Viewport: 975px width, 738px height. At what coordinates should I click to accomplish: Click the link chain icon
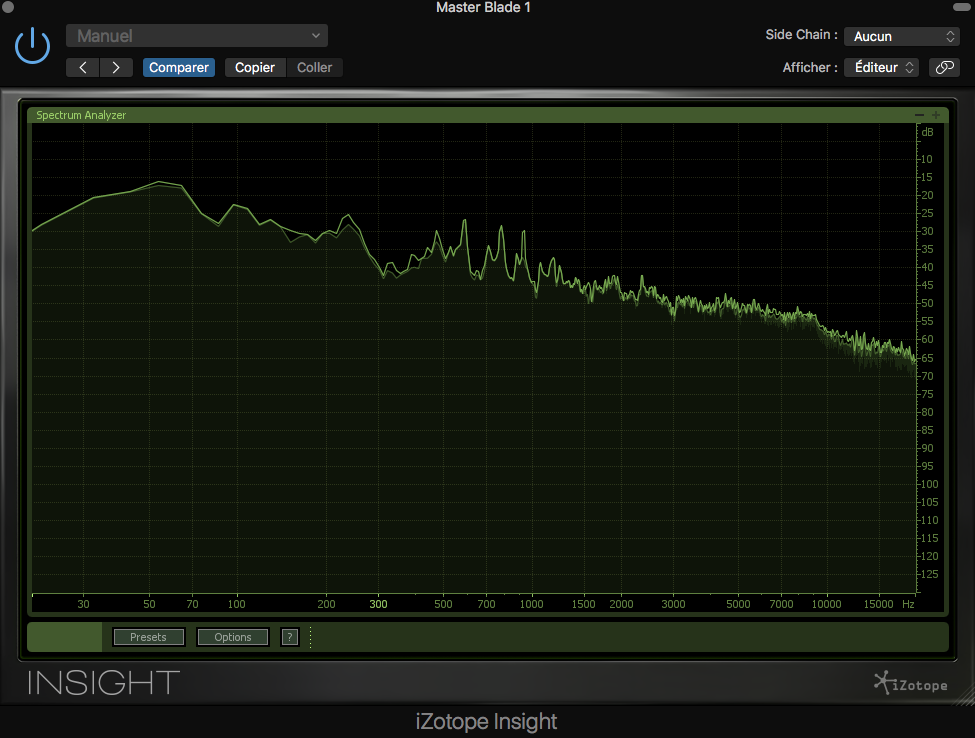pos(945,67)
